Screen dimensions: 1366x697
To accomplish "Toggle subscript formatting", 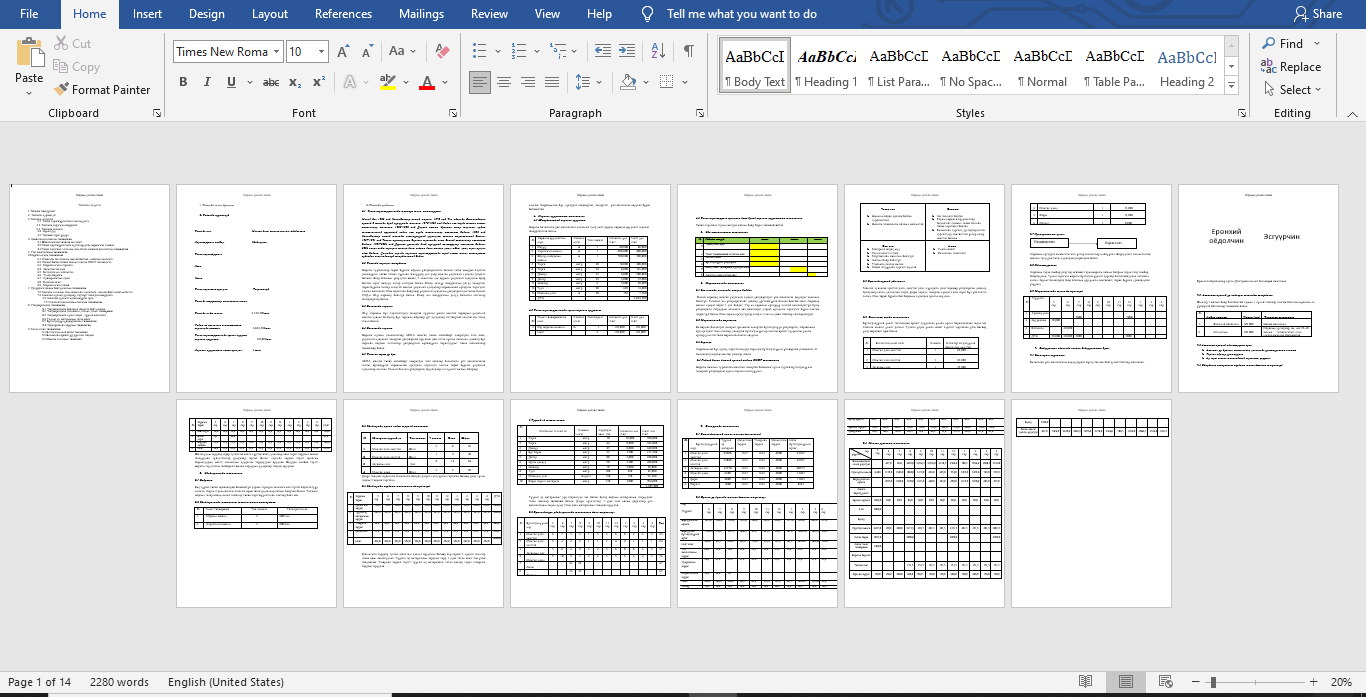I will click(297, 82).
